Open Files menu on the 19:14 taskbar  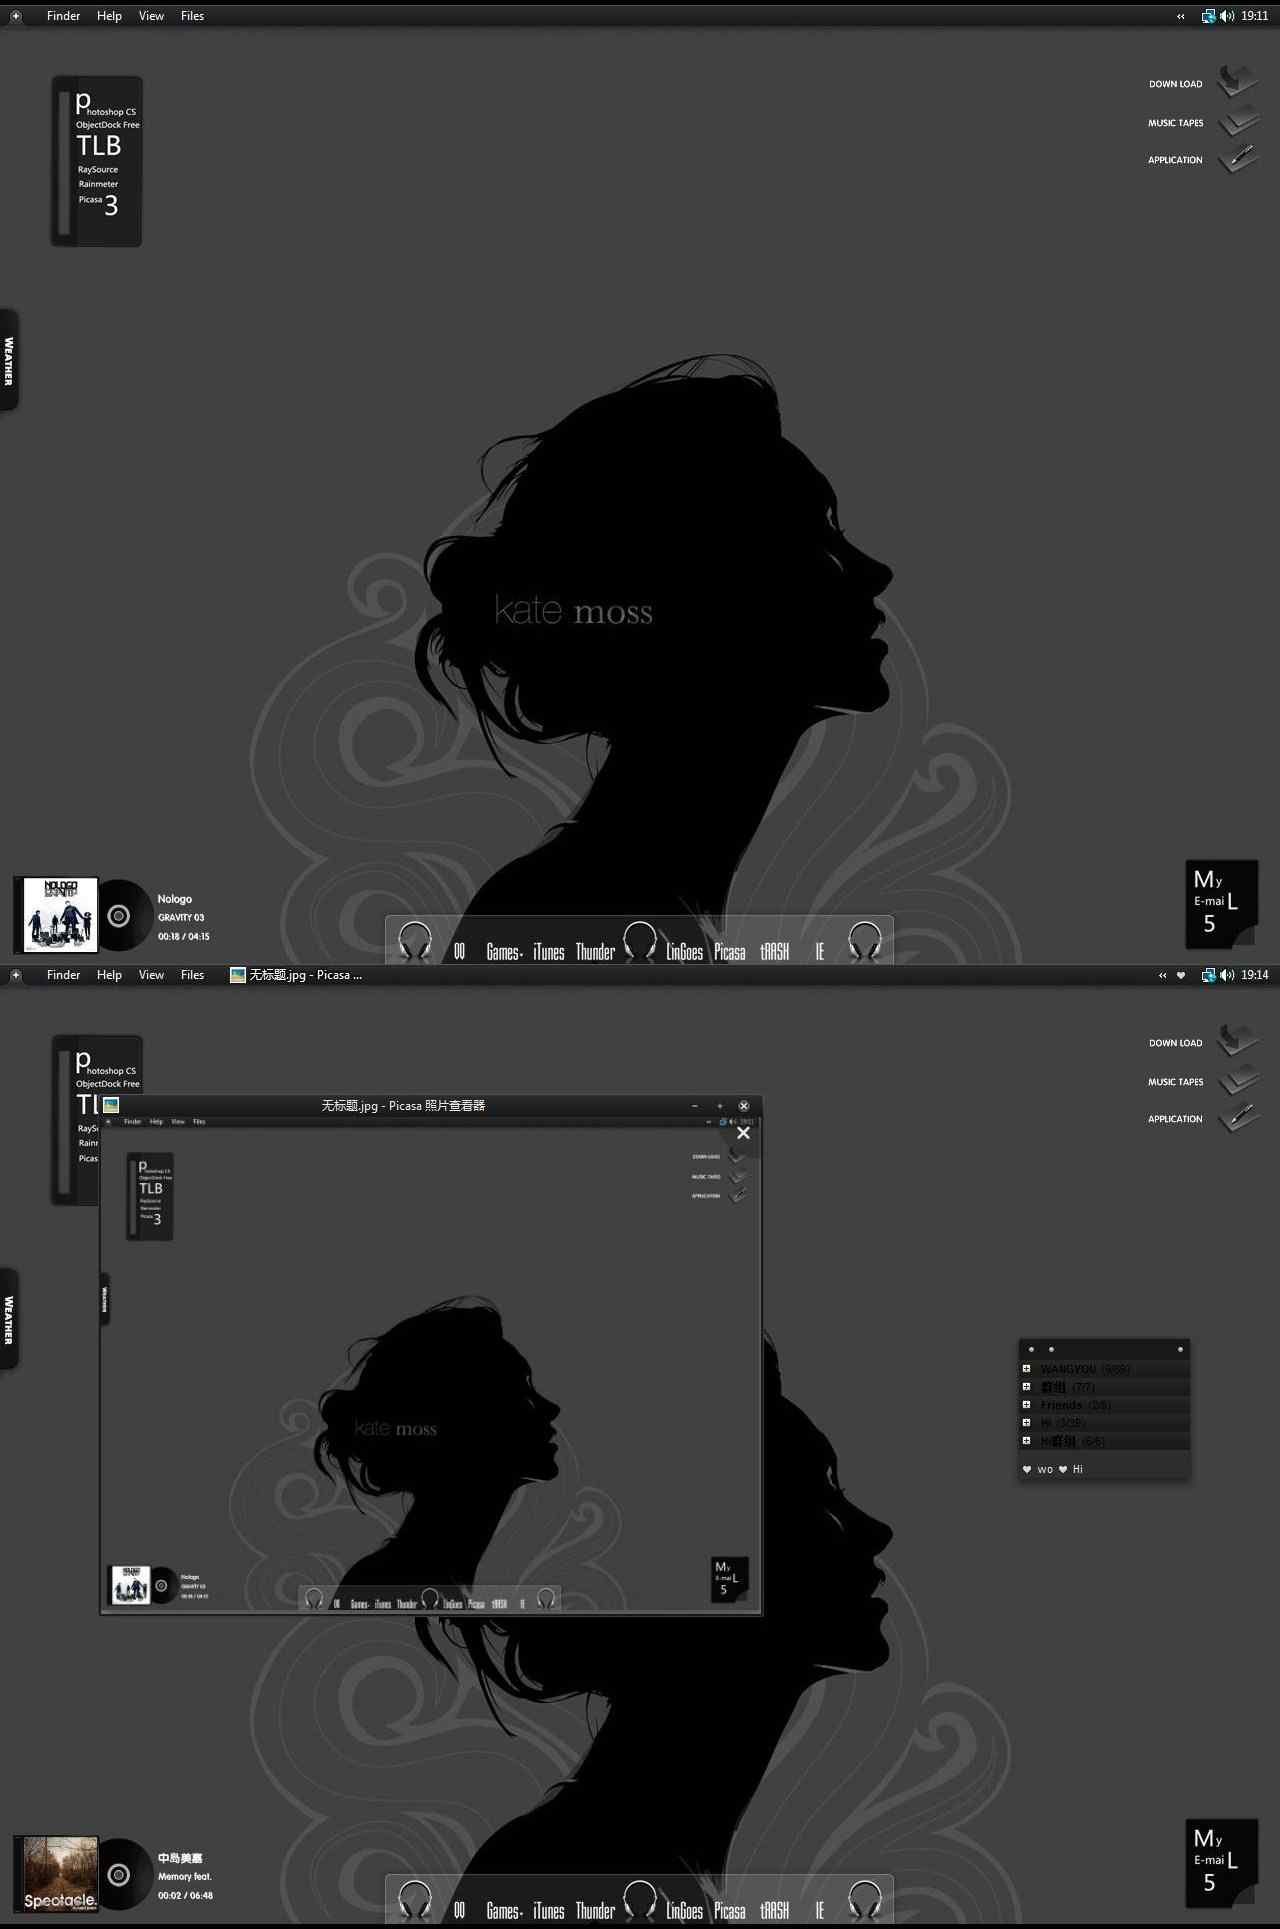point(192,975)
